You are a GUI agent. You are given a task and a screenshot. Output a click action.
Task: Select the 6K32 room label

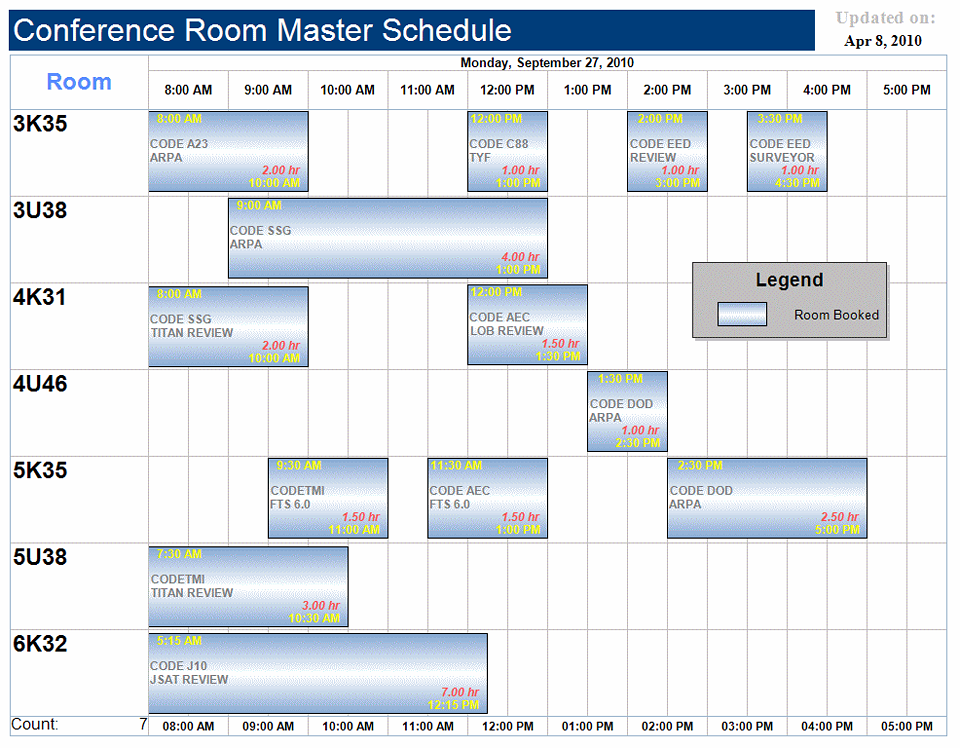(x=41, y=644)
